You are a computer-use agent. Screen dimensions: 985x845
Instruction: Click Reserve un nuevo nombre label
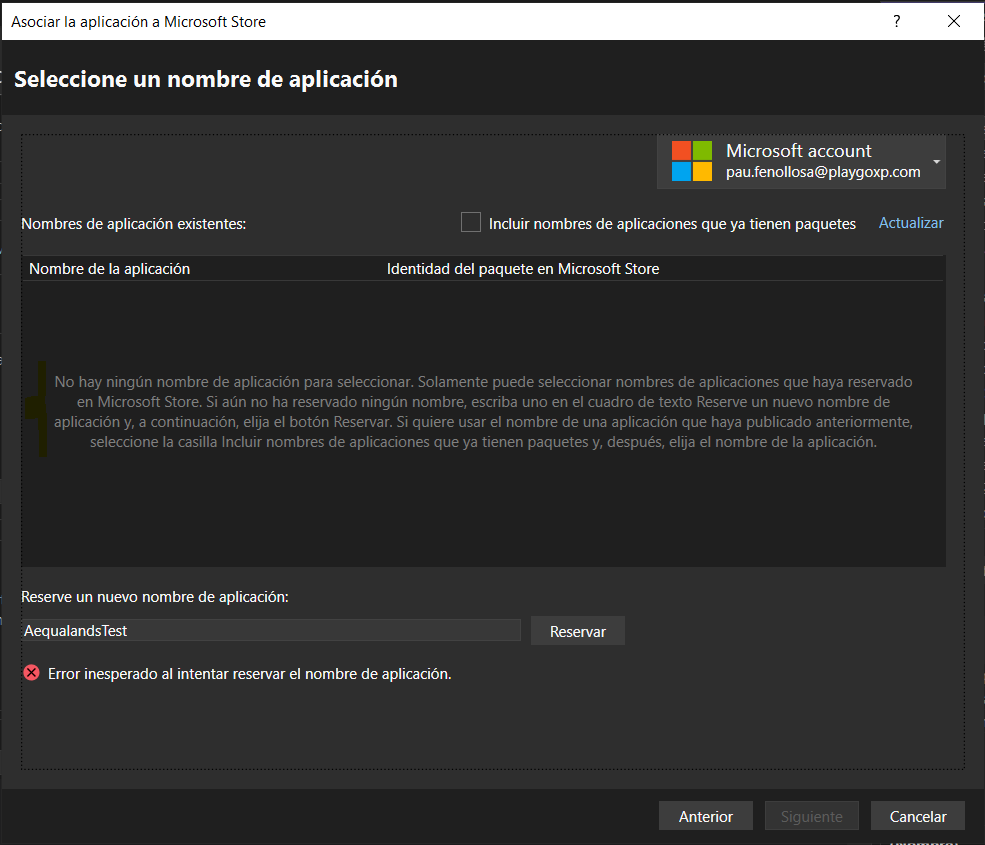pyautogui.click(x=155, y=597)
